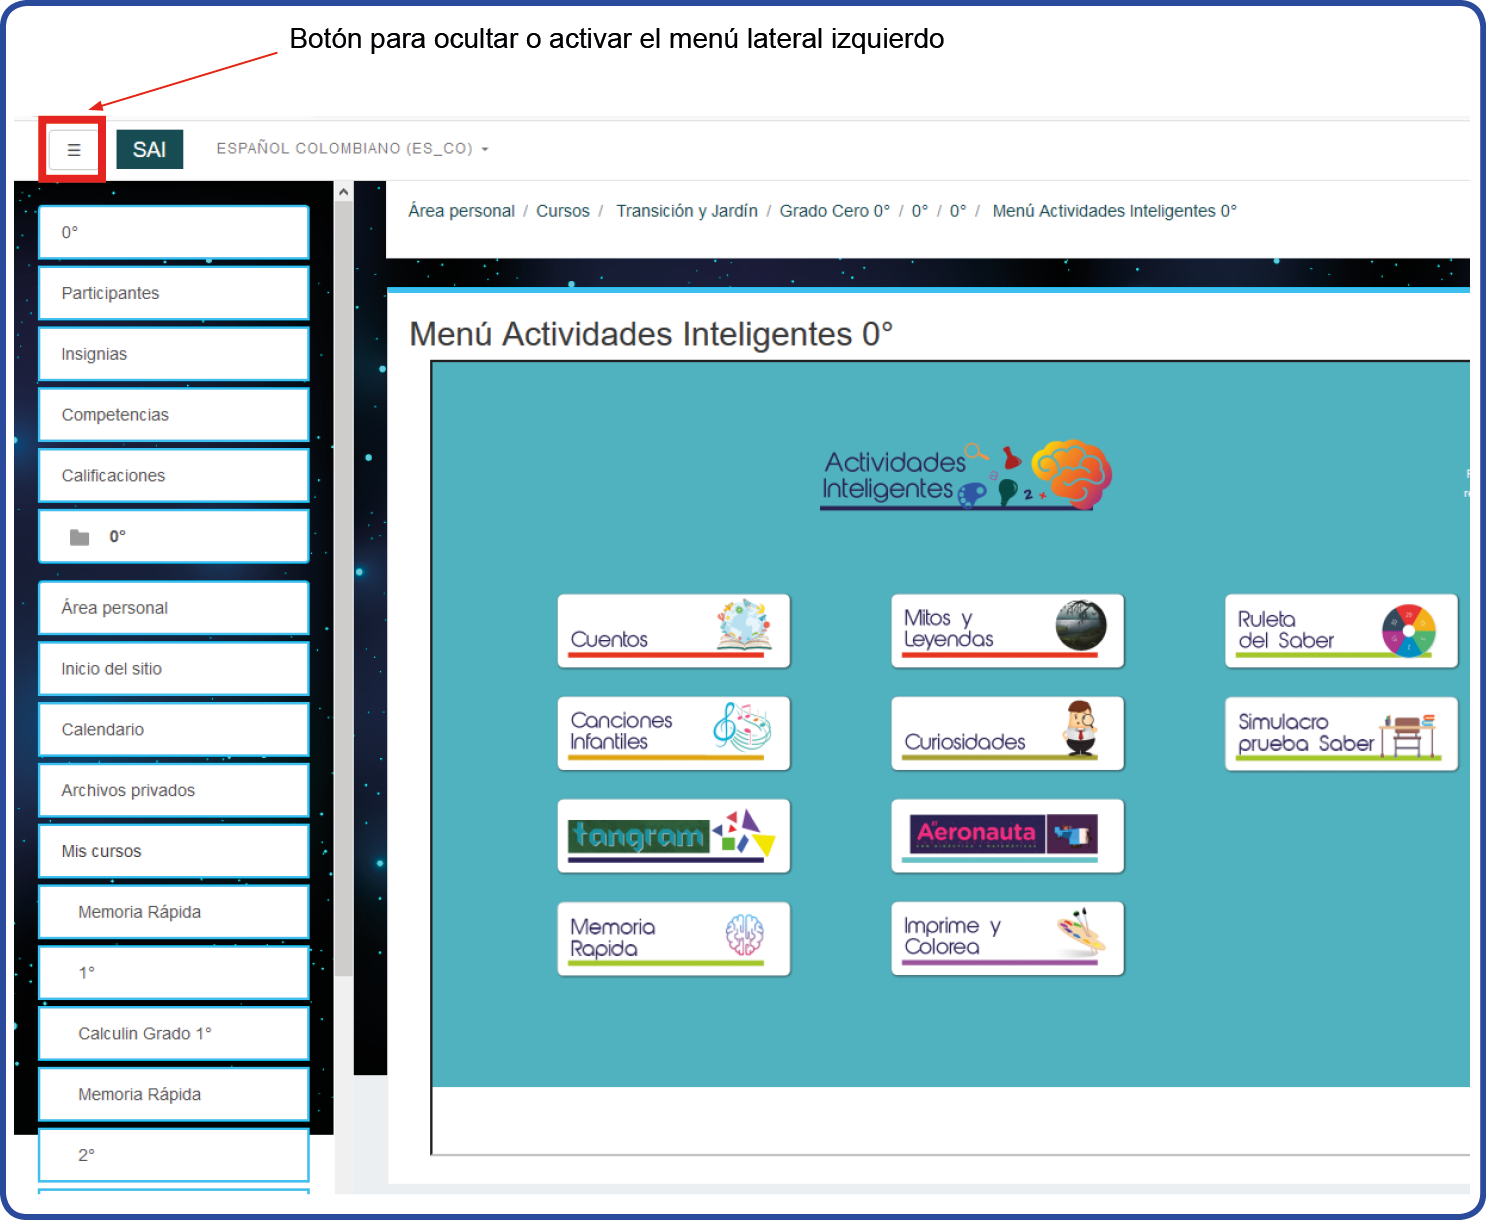Toggle the left side menu hamburger button
1486x1220 pixels.
point(73,150)
